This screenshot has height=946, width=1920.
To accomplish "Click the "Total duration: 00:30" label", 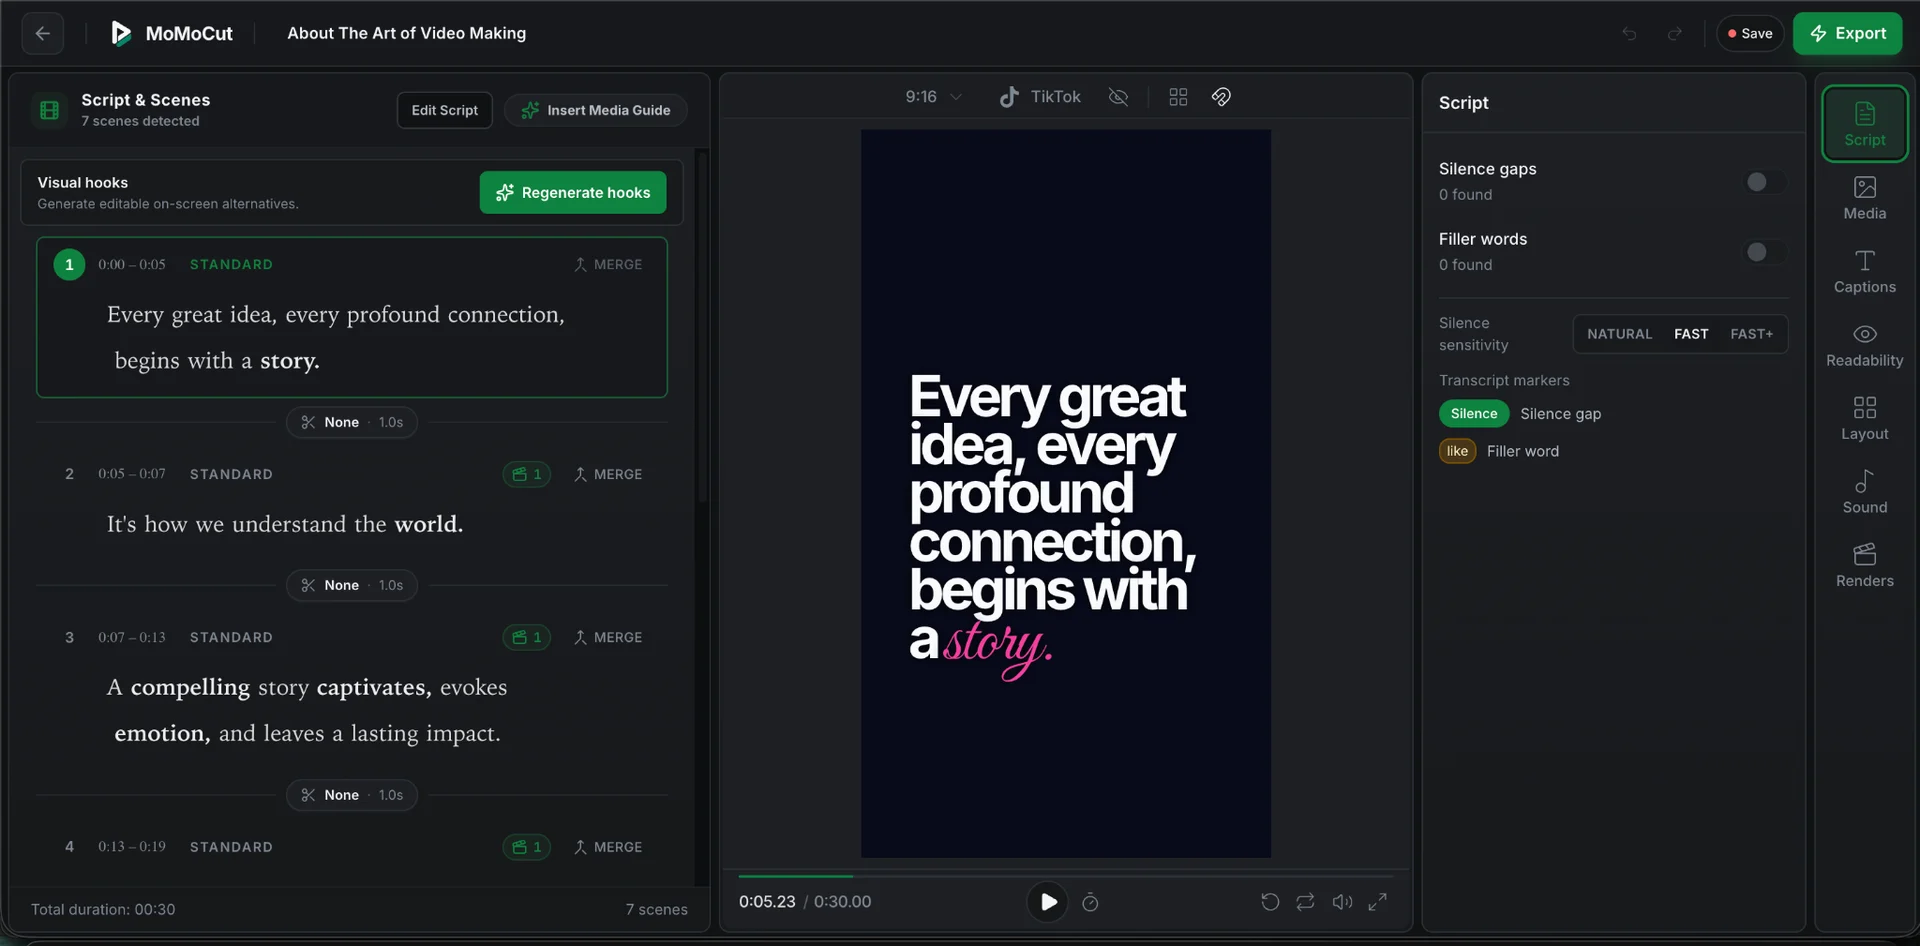I will pyautogui.click(x=103, y=909).
